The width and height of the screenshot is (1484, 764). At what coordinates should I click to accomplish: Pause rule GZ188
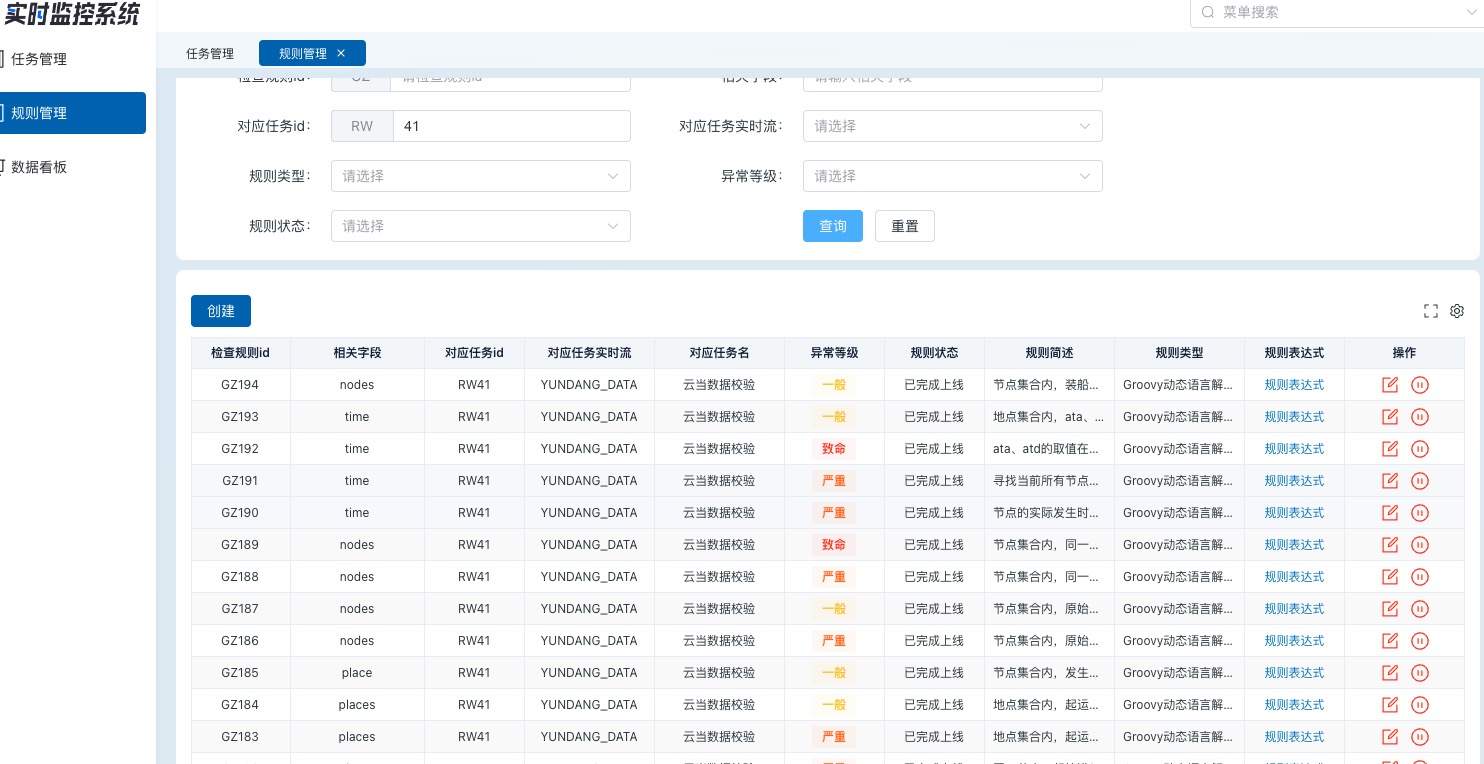(x=1419, y=577)
